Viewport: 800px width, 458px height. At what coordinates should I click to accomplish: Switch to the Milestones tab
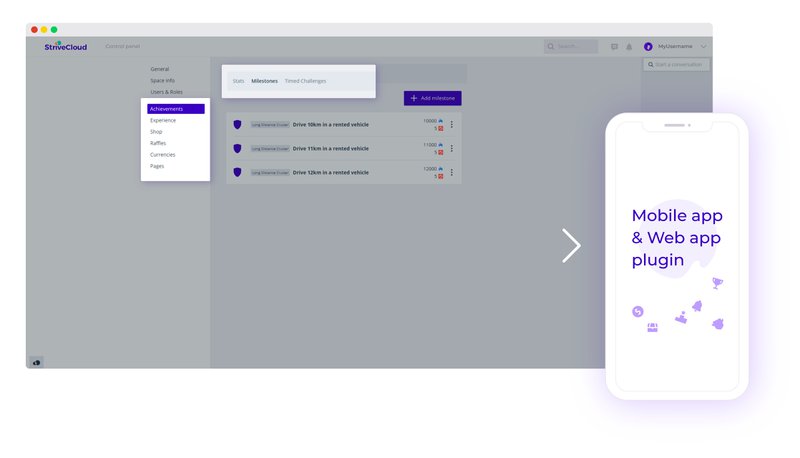(x=264, y=81)
